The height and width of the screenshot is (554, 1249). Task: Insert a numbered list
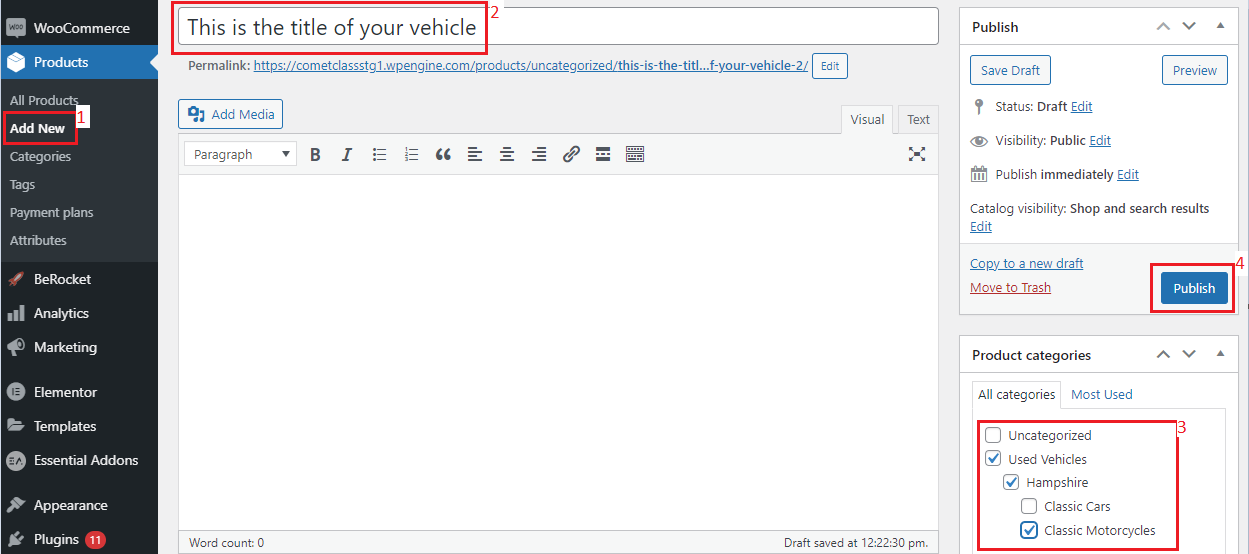(x=411, y=155)
